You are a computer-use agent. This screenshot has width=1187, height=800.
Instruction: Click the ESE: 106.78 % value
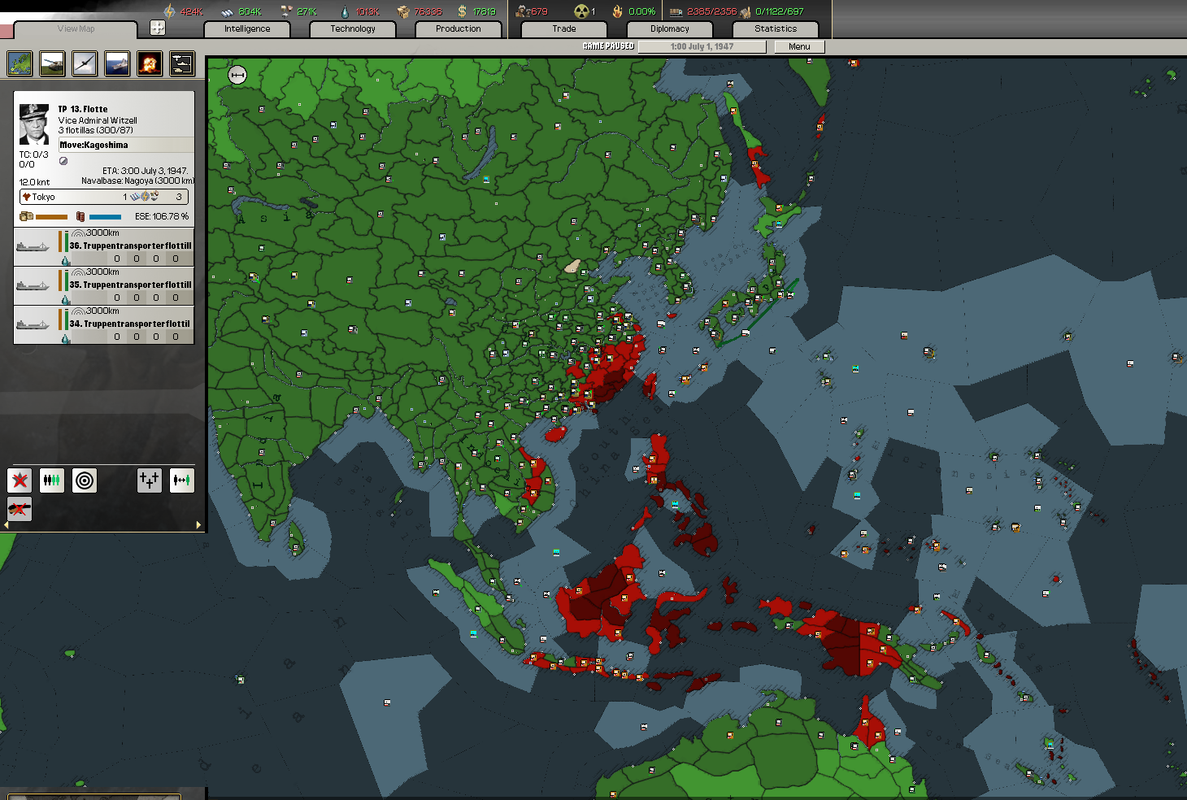coord(161,216)
